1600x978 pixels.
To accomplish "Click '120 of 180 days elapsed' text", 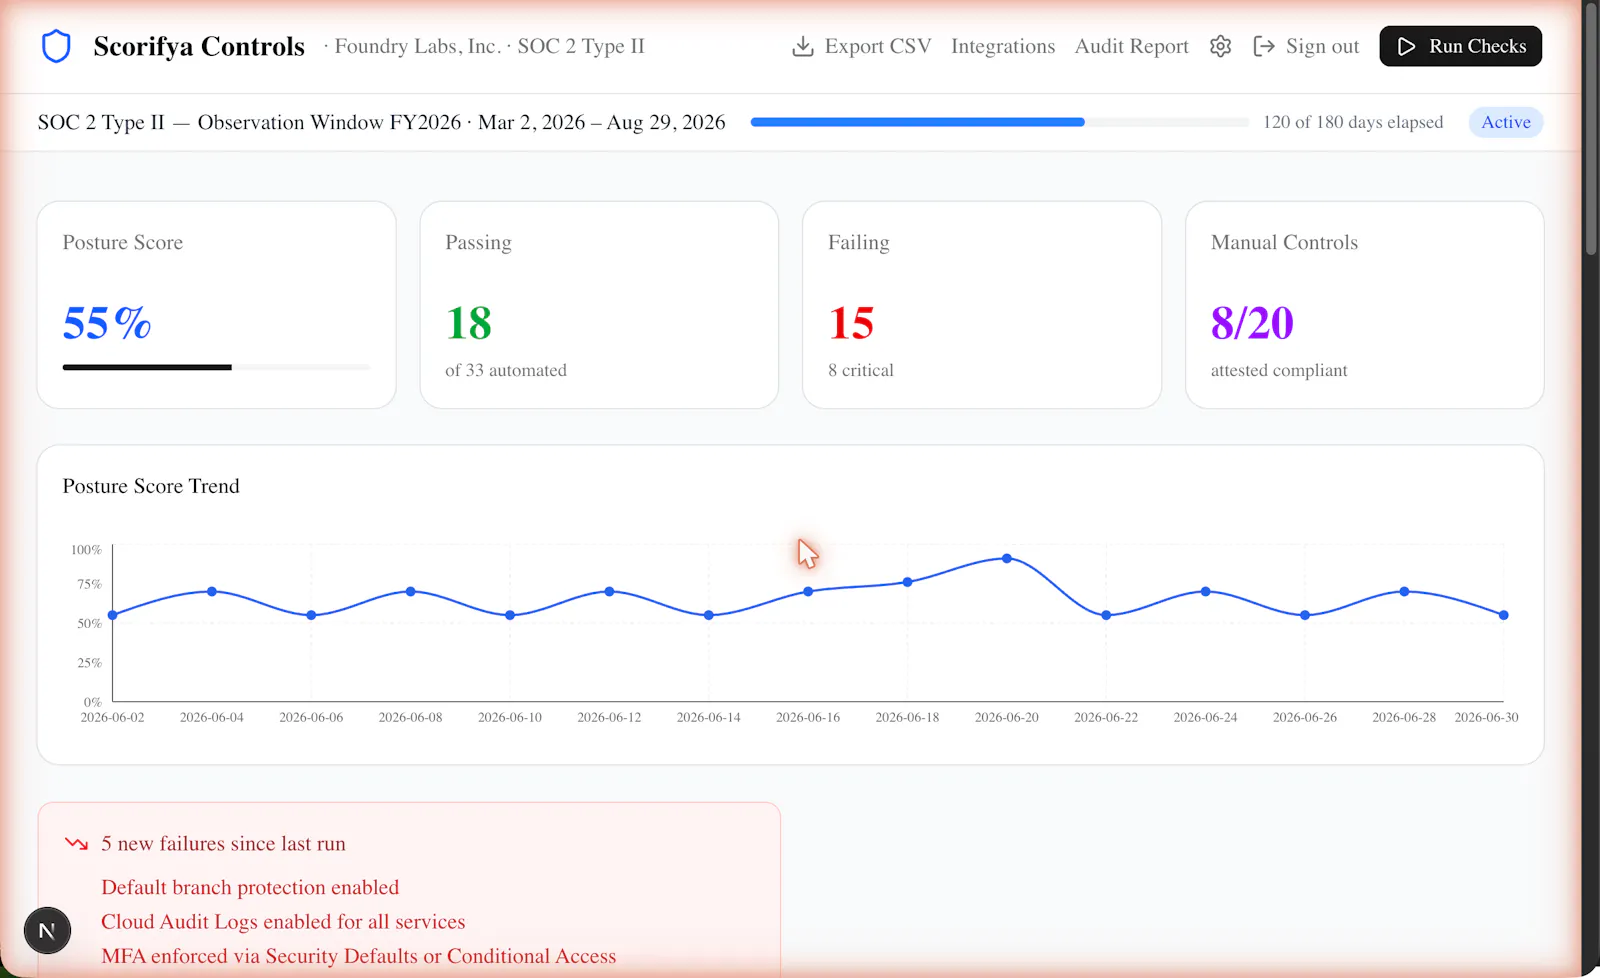I will tap(1353, 122).
